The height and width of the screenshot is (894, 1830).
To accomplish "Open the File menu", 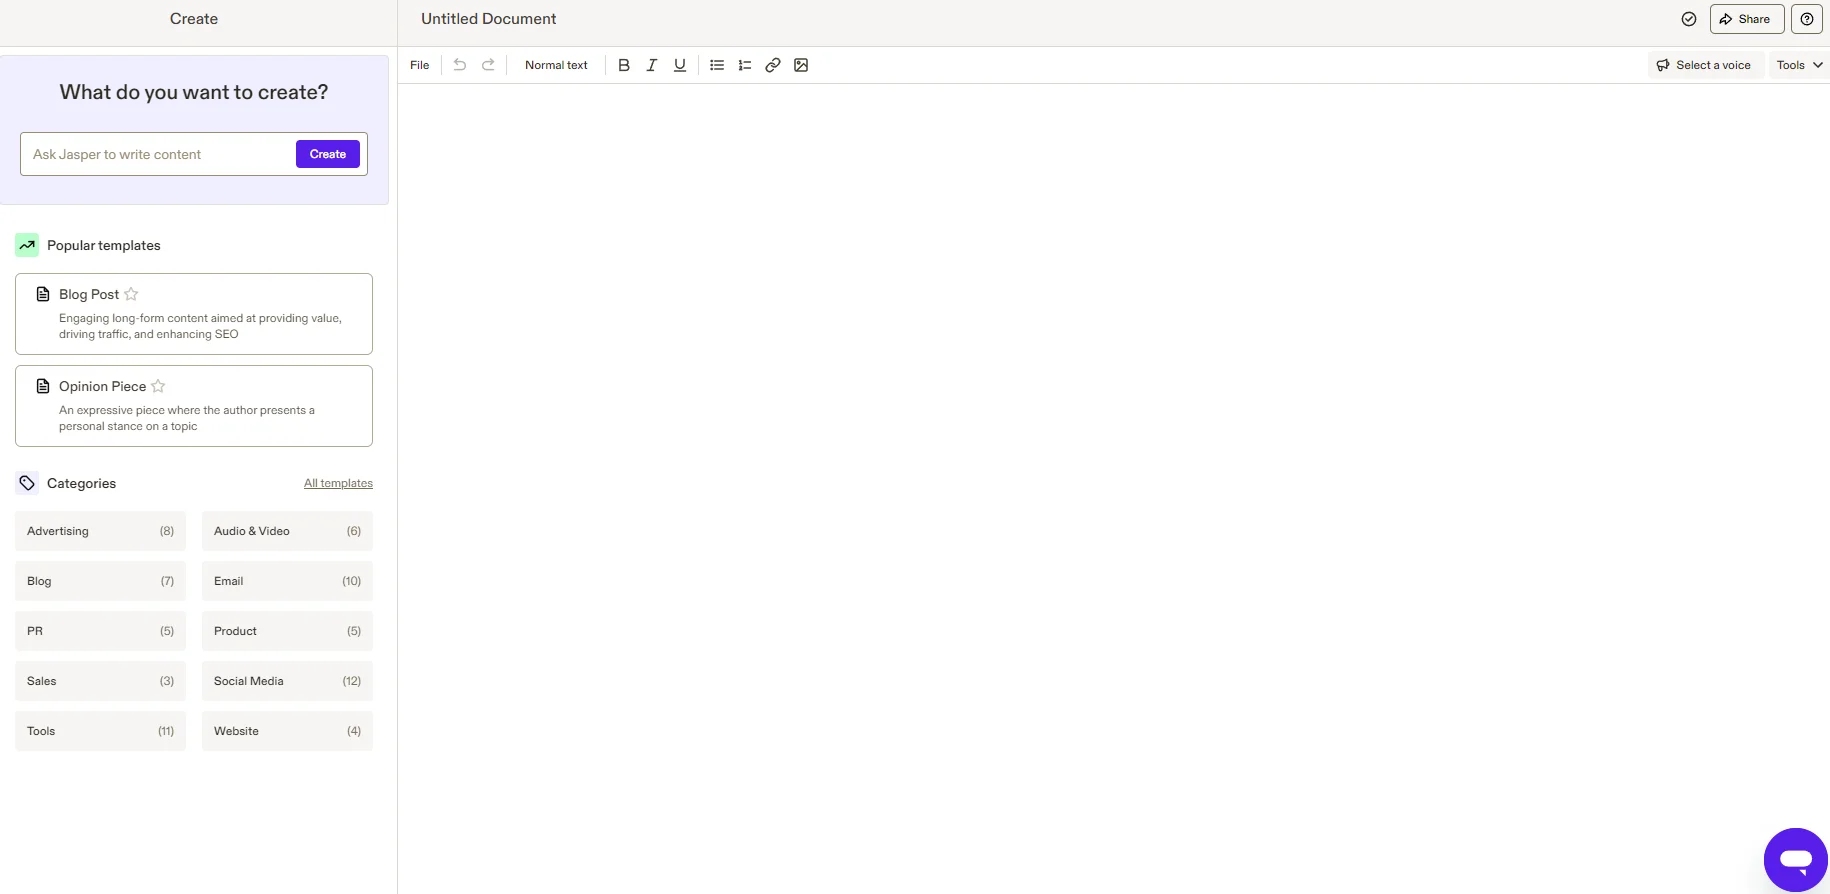I will [x=420, y=65].
